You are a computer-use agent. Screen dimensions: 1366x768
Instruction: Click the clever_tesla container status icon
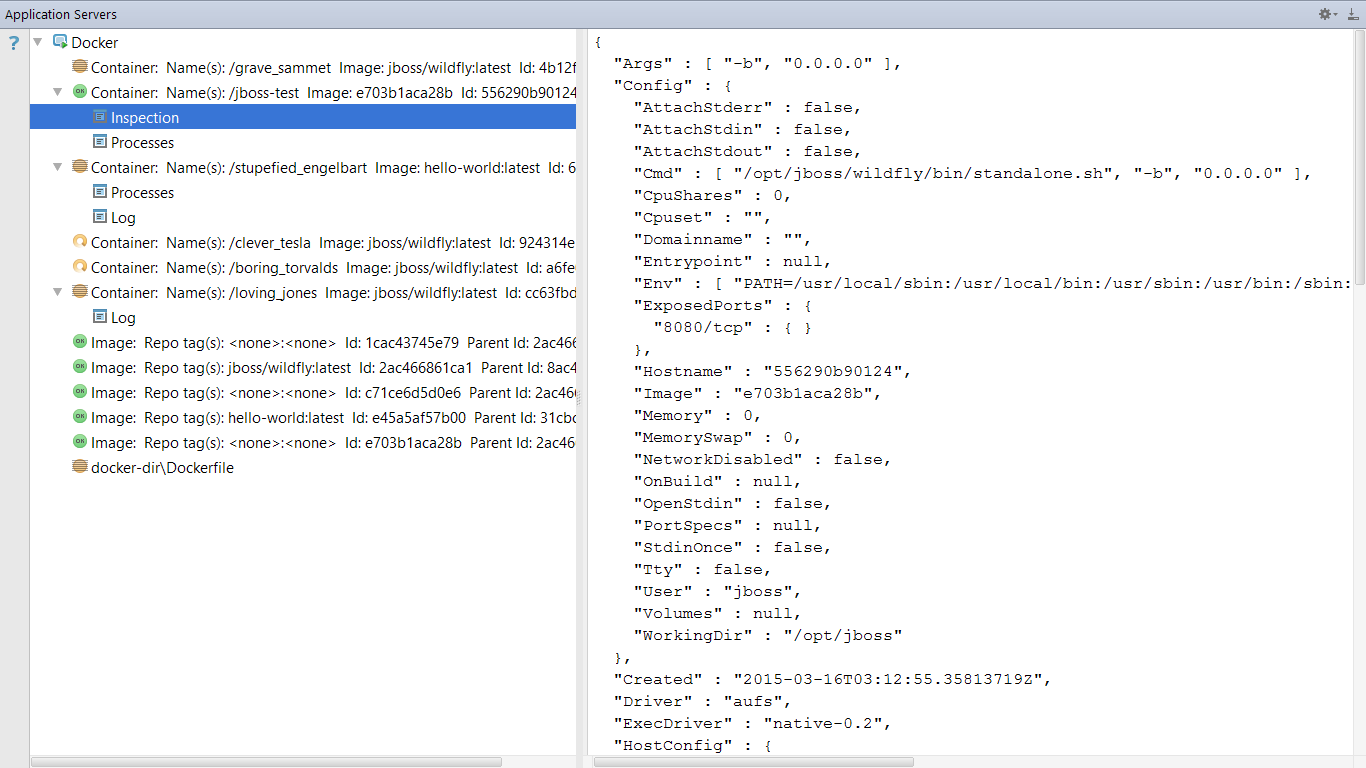[80, 242]
